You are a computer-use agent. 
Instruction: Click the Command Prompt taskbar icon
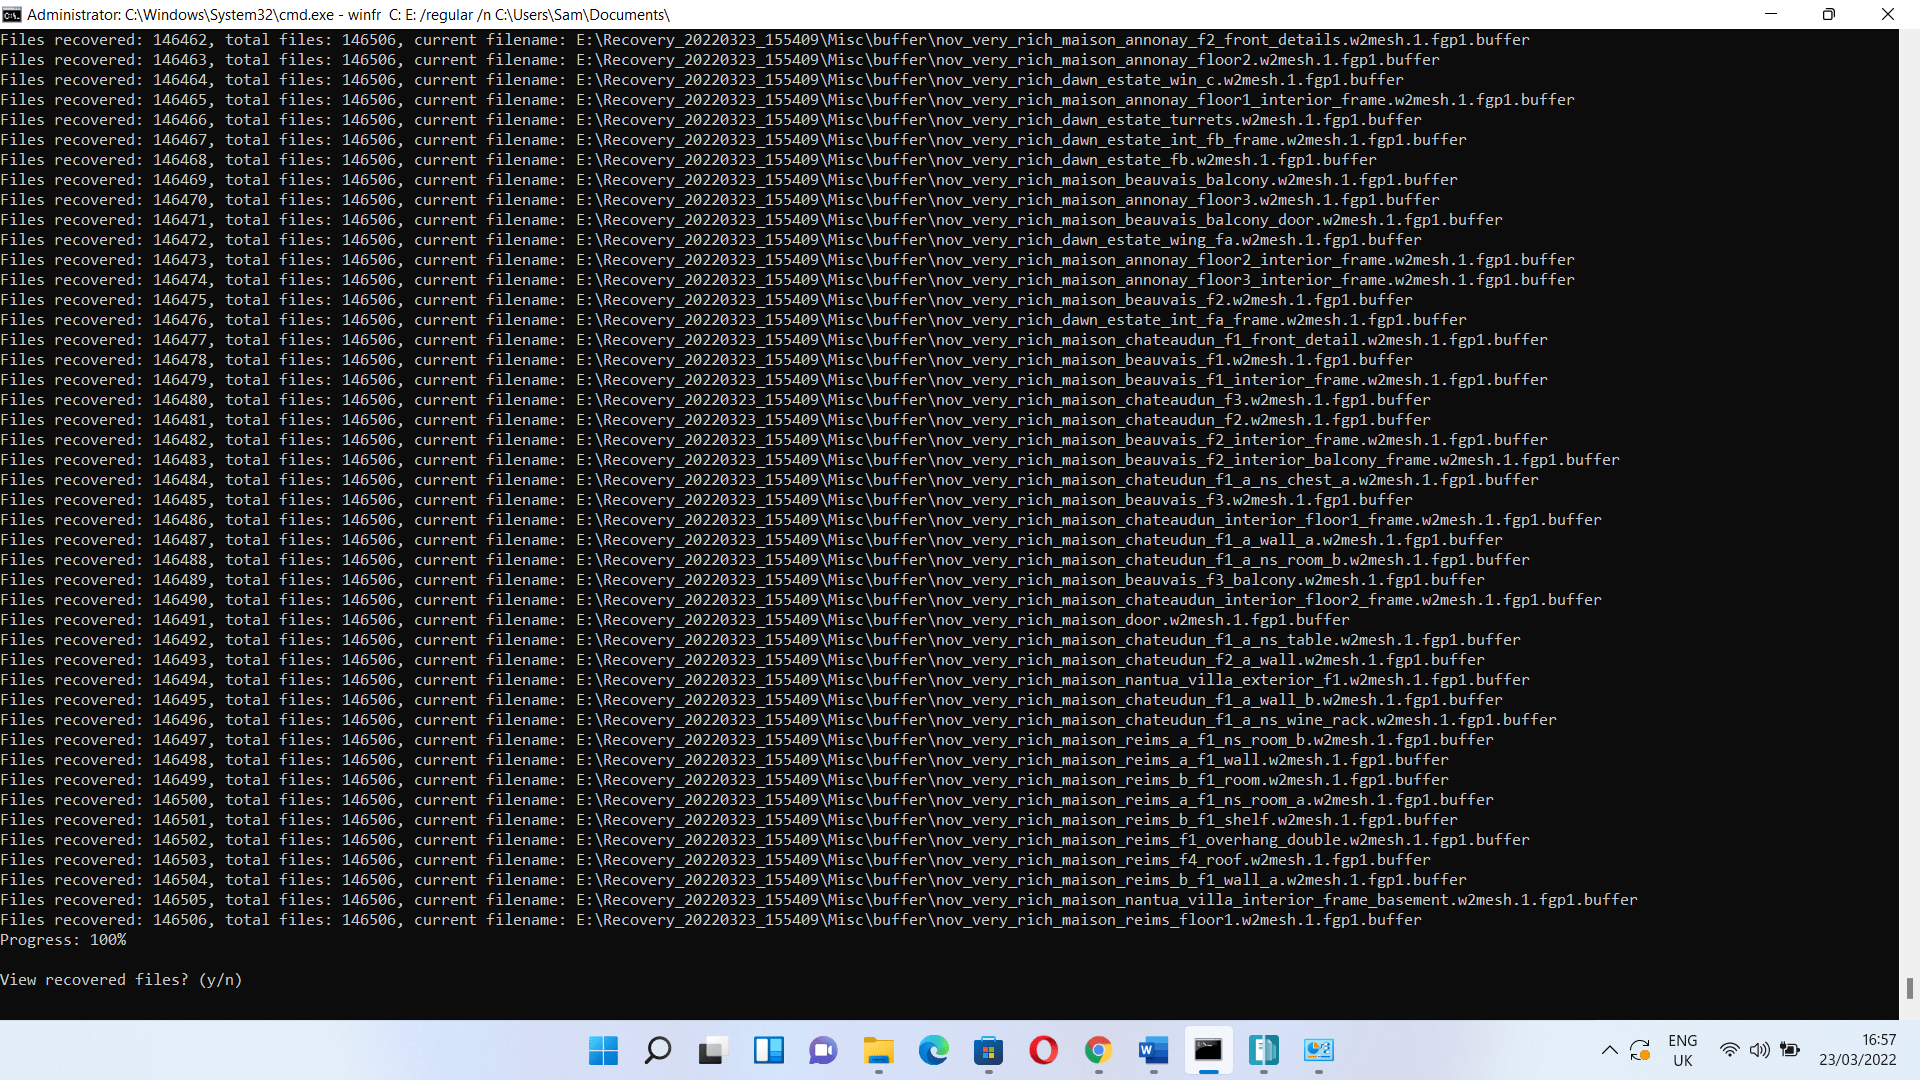click(1208, 1050)
